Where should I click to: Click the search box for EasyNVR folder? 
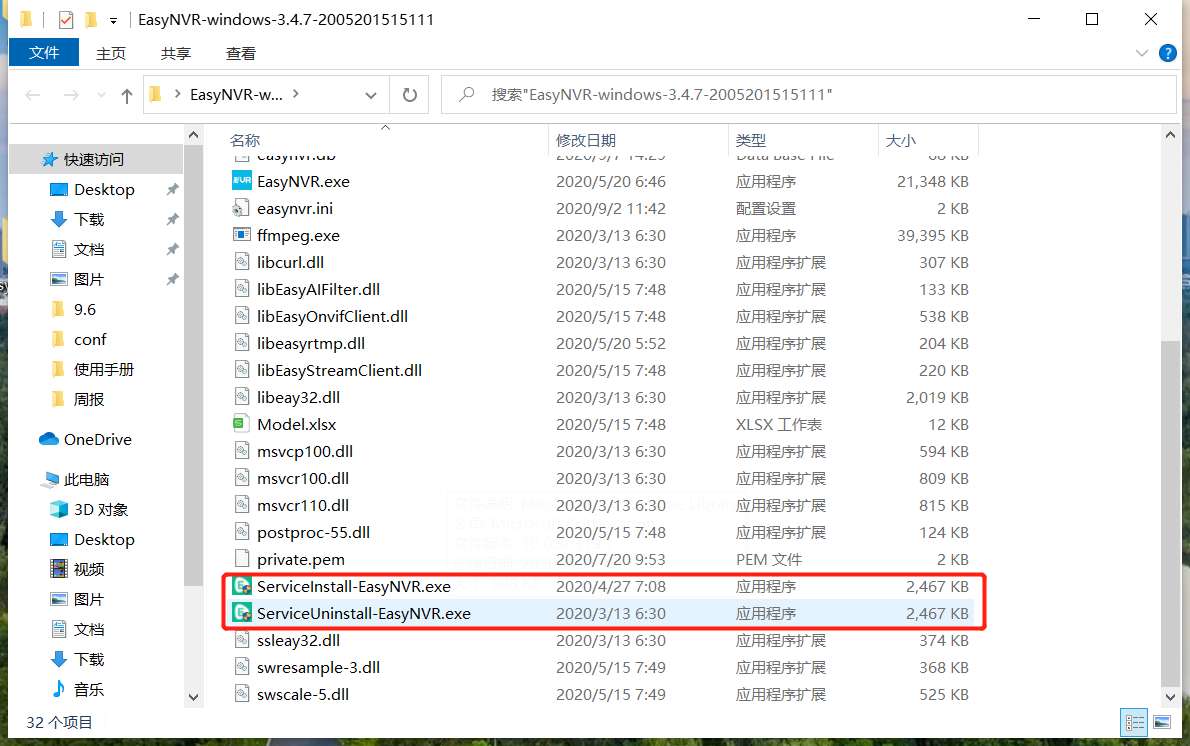808,95
